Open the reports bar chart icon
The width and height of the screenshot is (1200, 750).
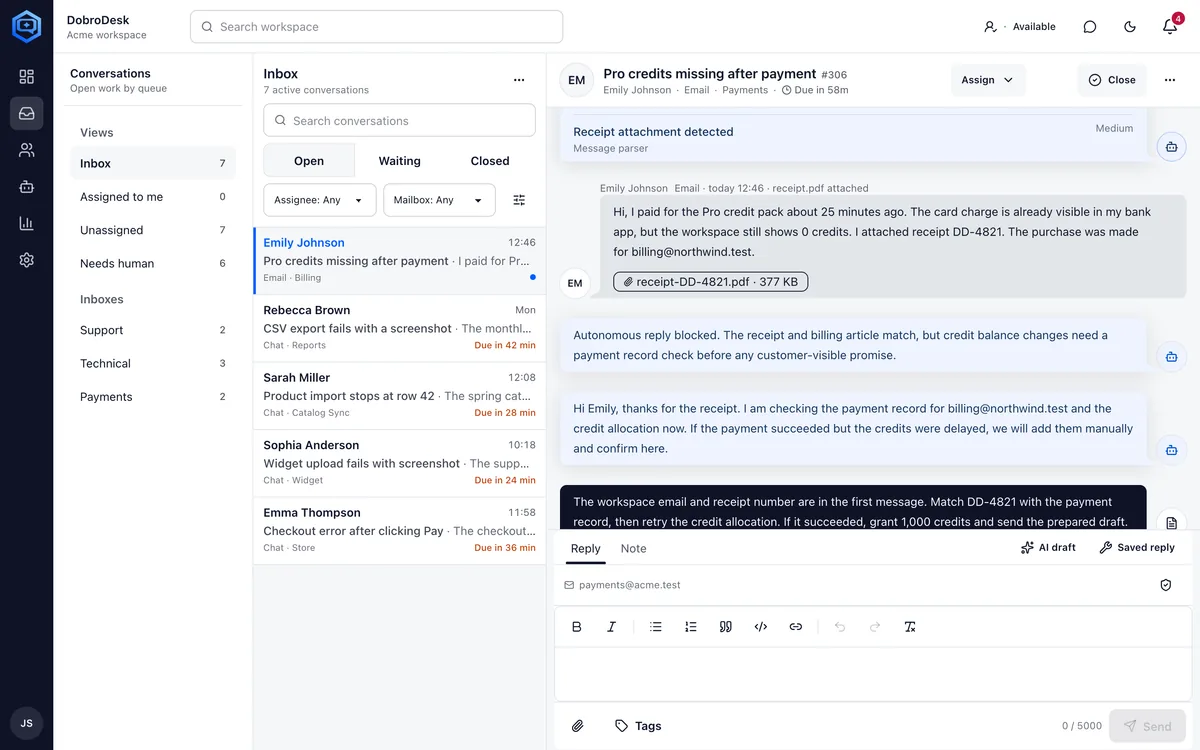click(27, 223)
